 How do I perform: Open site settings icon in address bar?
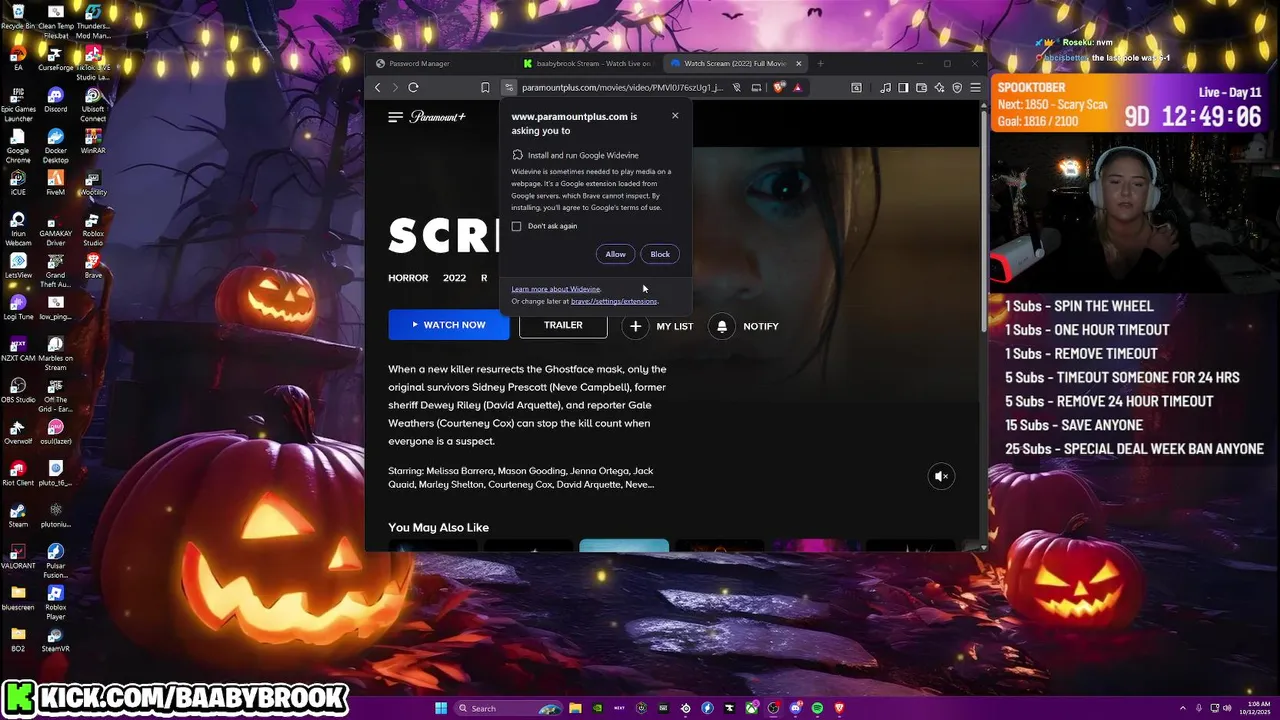pyautogui.click(x=508, y=88)
